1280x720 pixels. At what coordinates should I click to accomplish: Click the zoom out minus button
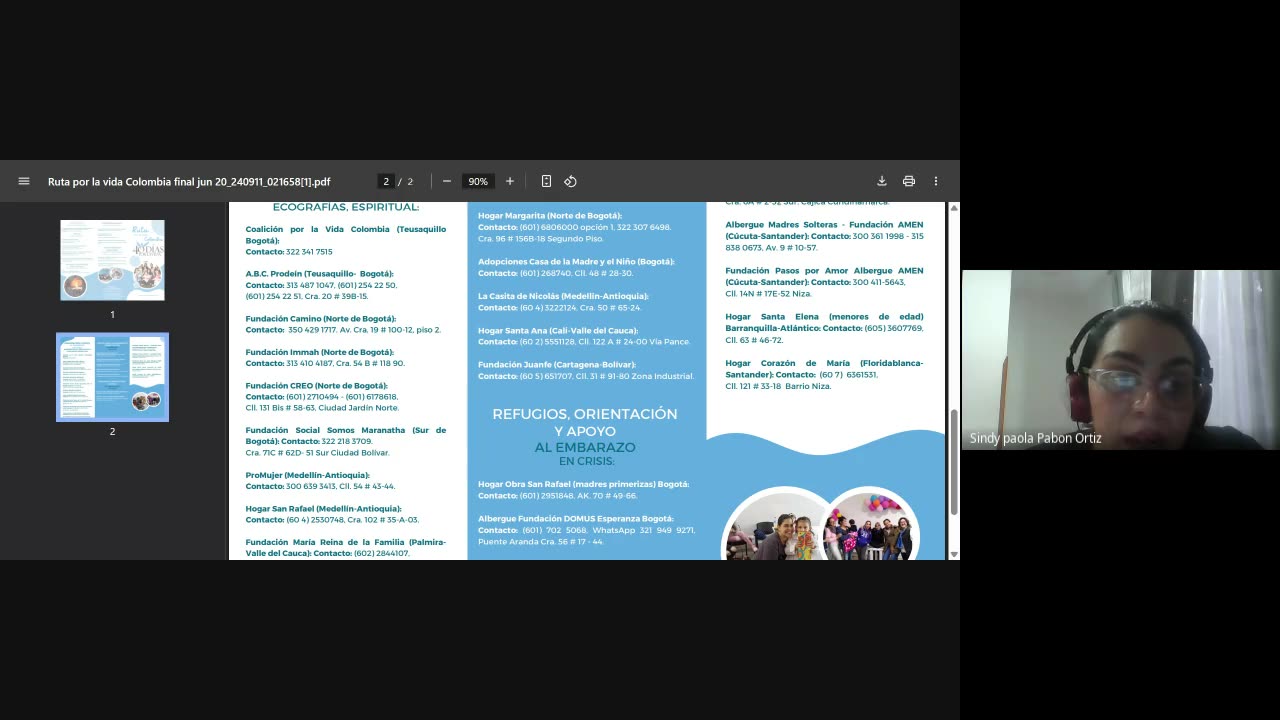447,181
